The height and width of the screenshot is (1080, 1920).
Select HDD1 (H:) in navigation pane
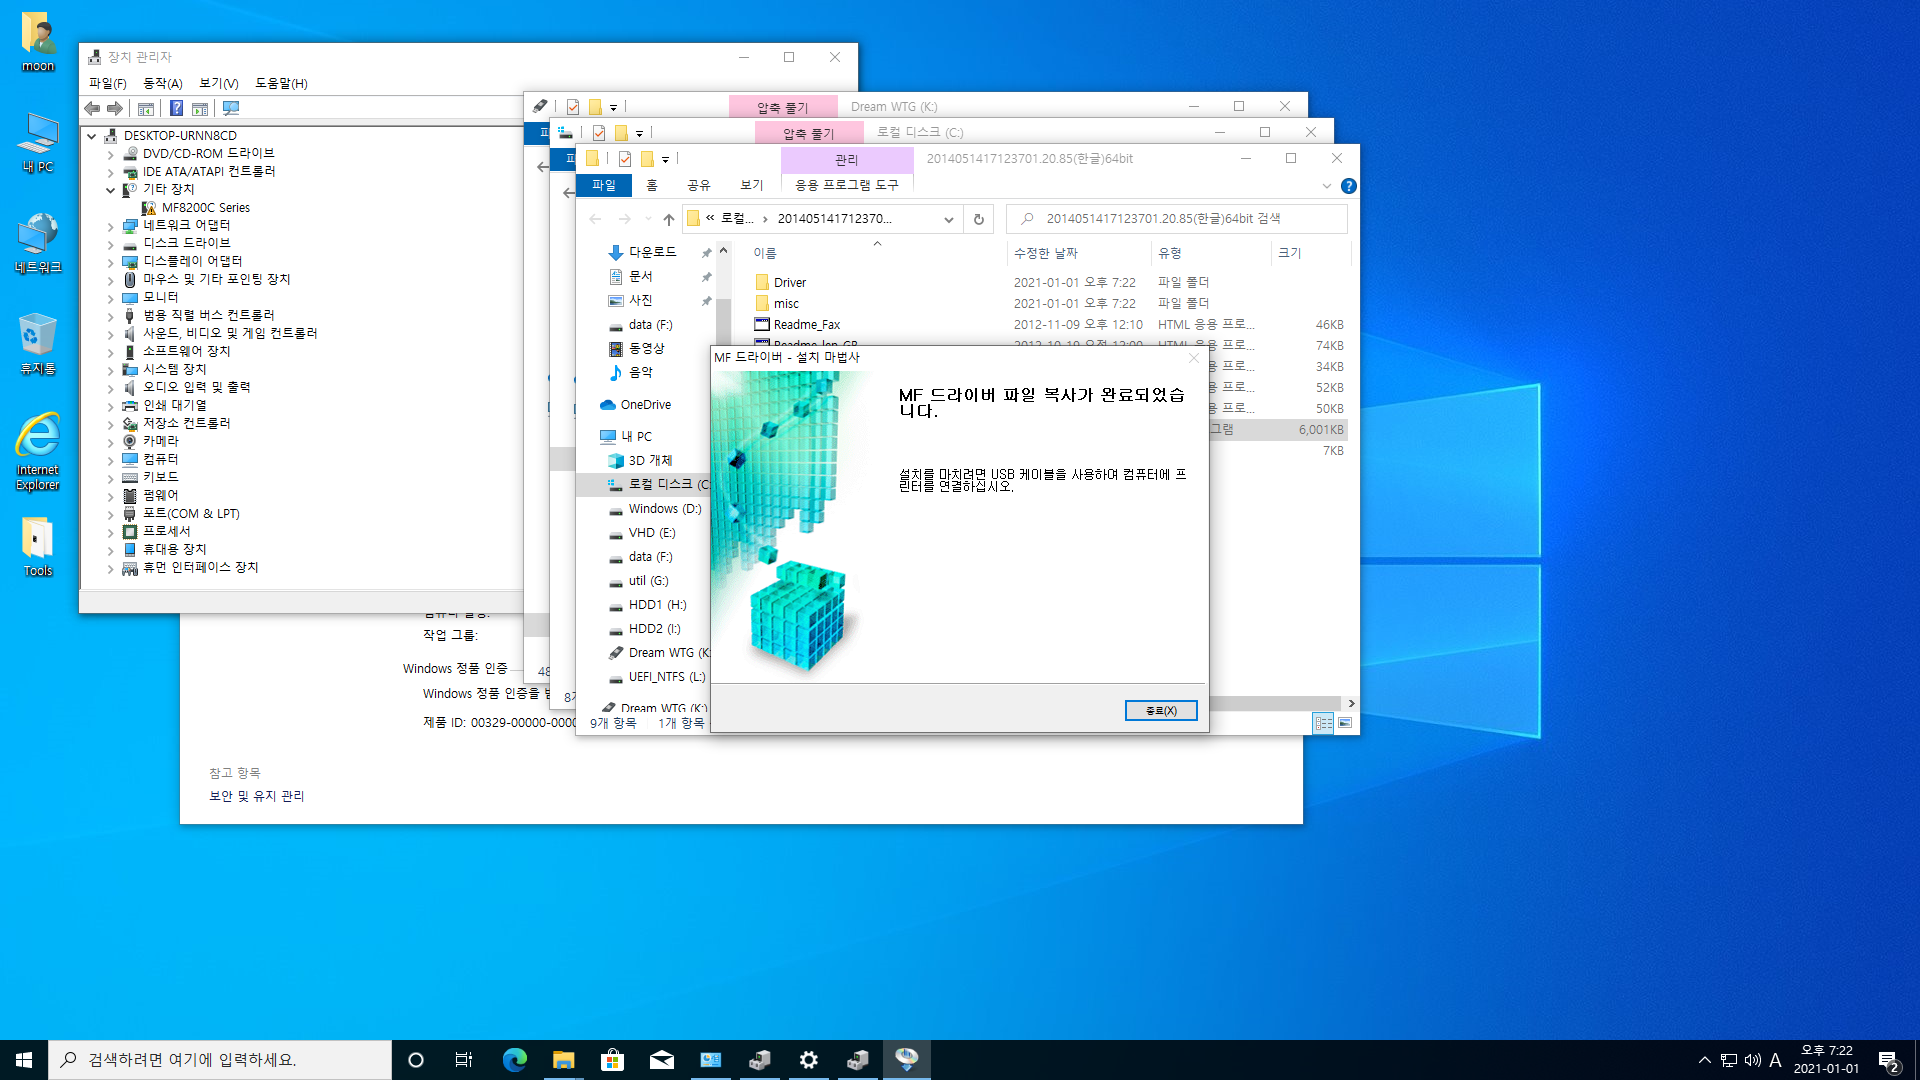click(x=657, y=605)
